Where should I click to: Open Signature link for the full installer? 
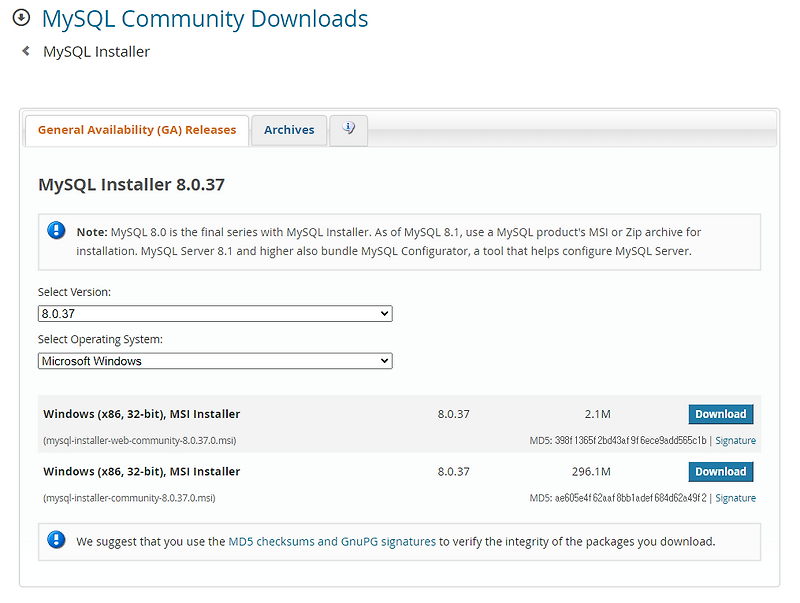coord(735,497)
